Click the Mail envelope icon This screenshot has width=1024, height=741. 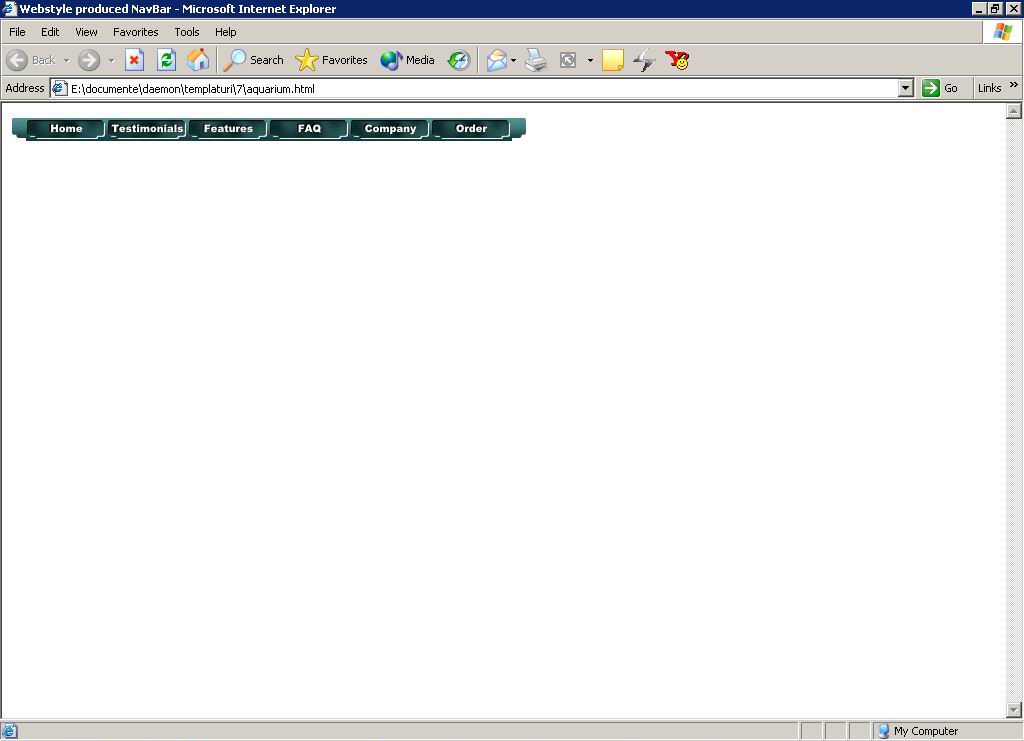pyautogui.click(x=496, y=60)
